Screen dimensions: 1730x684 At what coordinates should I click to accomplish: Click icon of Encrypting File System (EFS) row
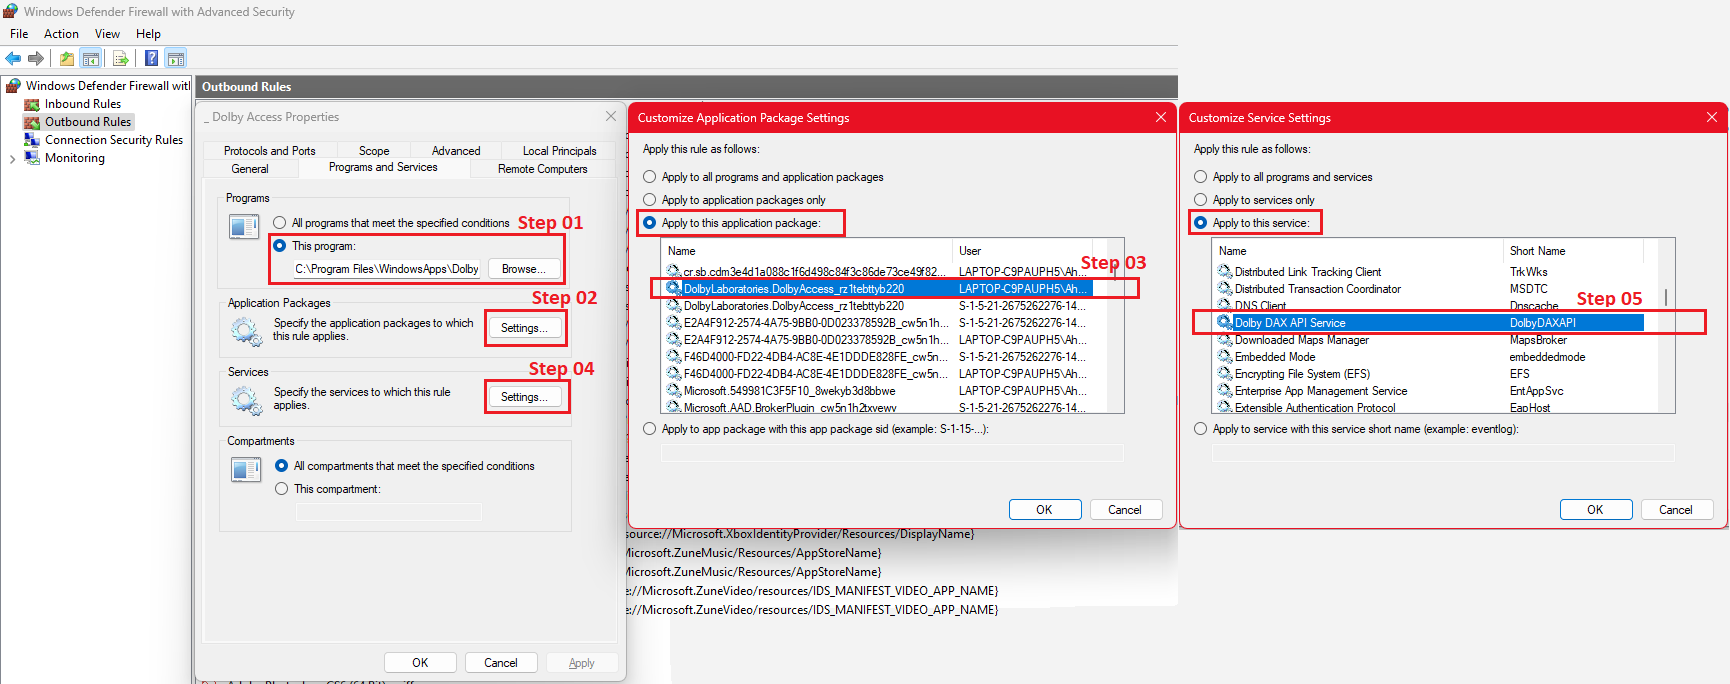[x=1225, y=374]
